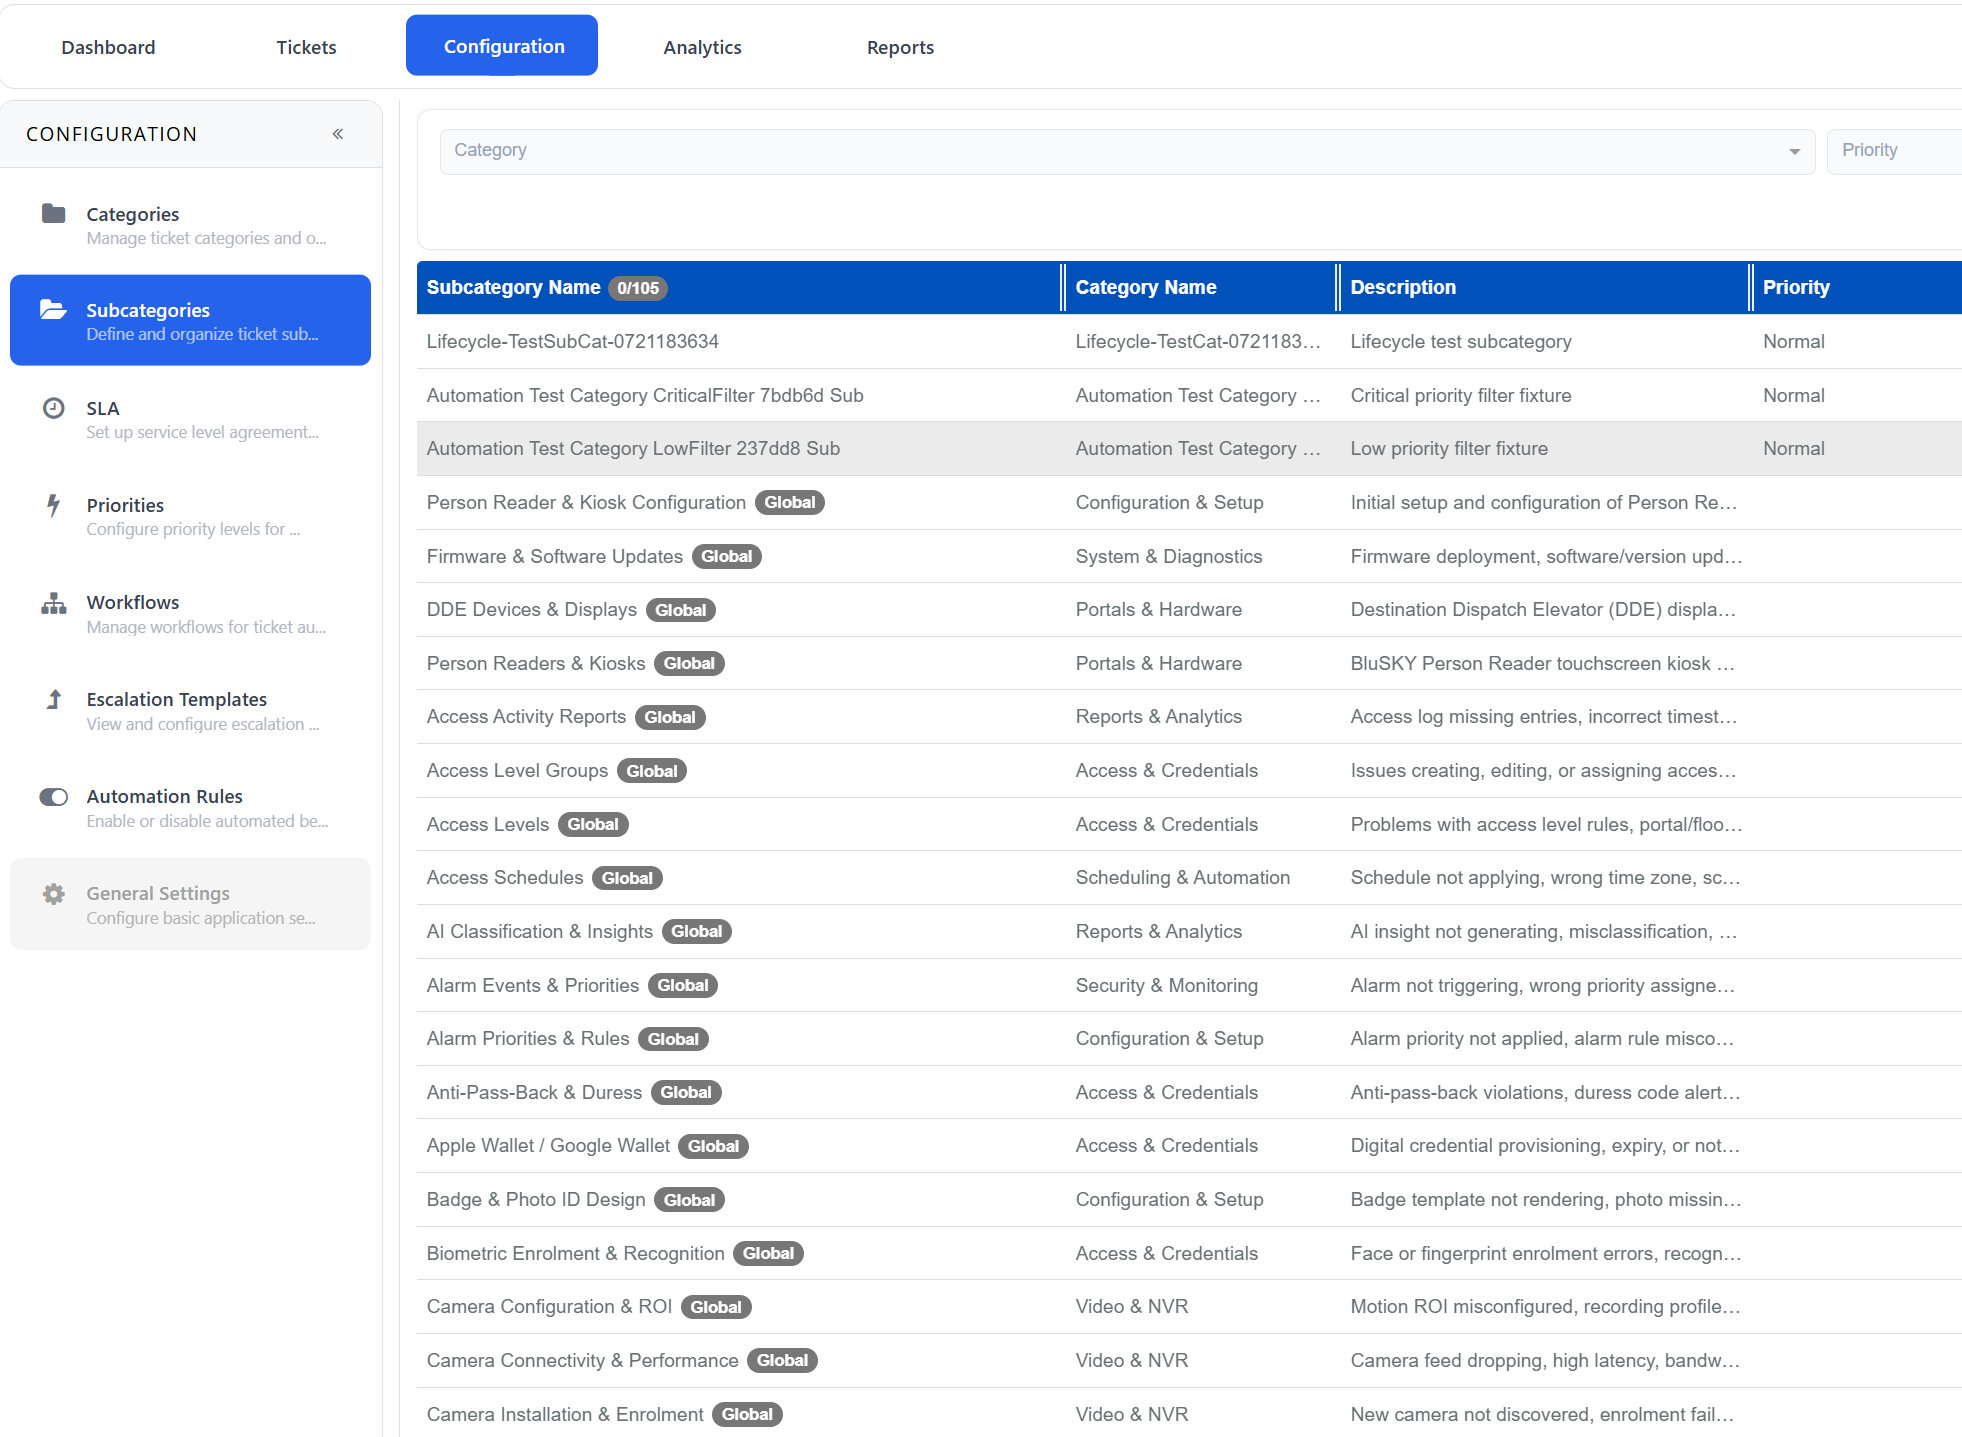This screenshot has height=1437, width=1962.
Task: Select AI Classification & Insights row
Action: coord(1189,932)
